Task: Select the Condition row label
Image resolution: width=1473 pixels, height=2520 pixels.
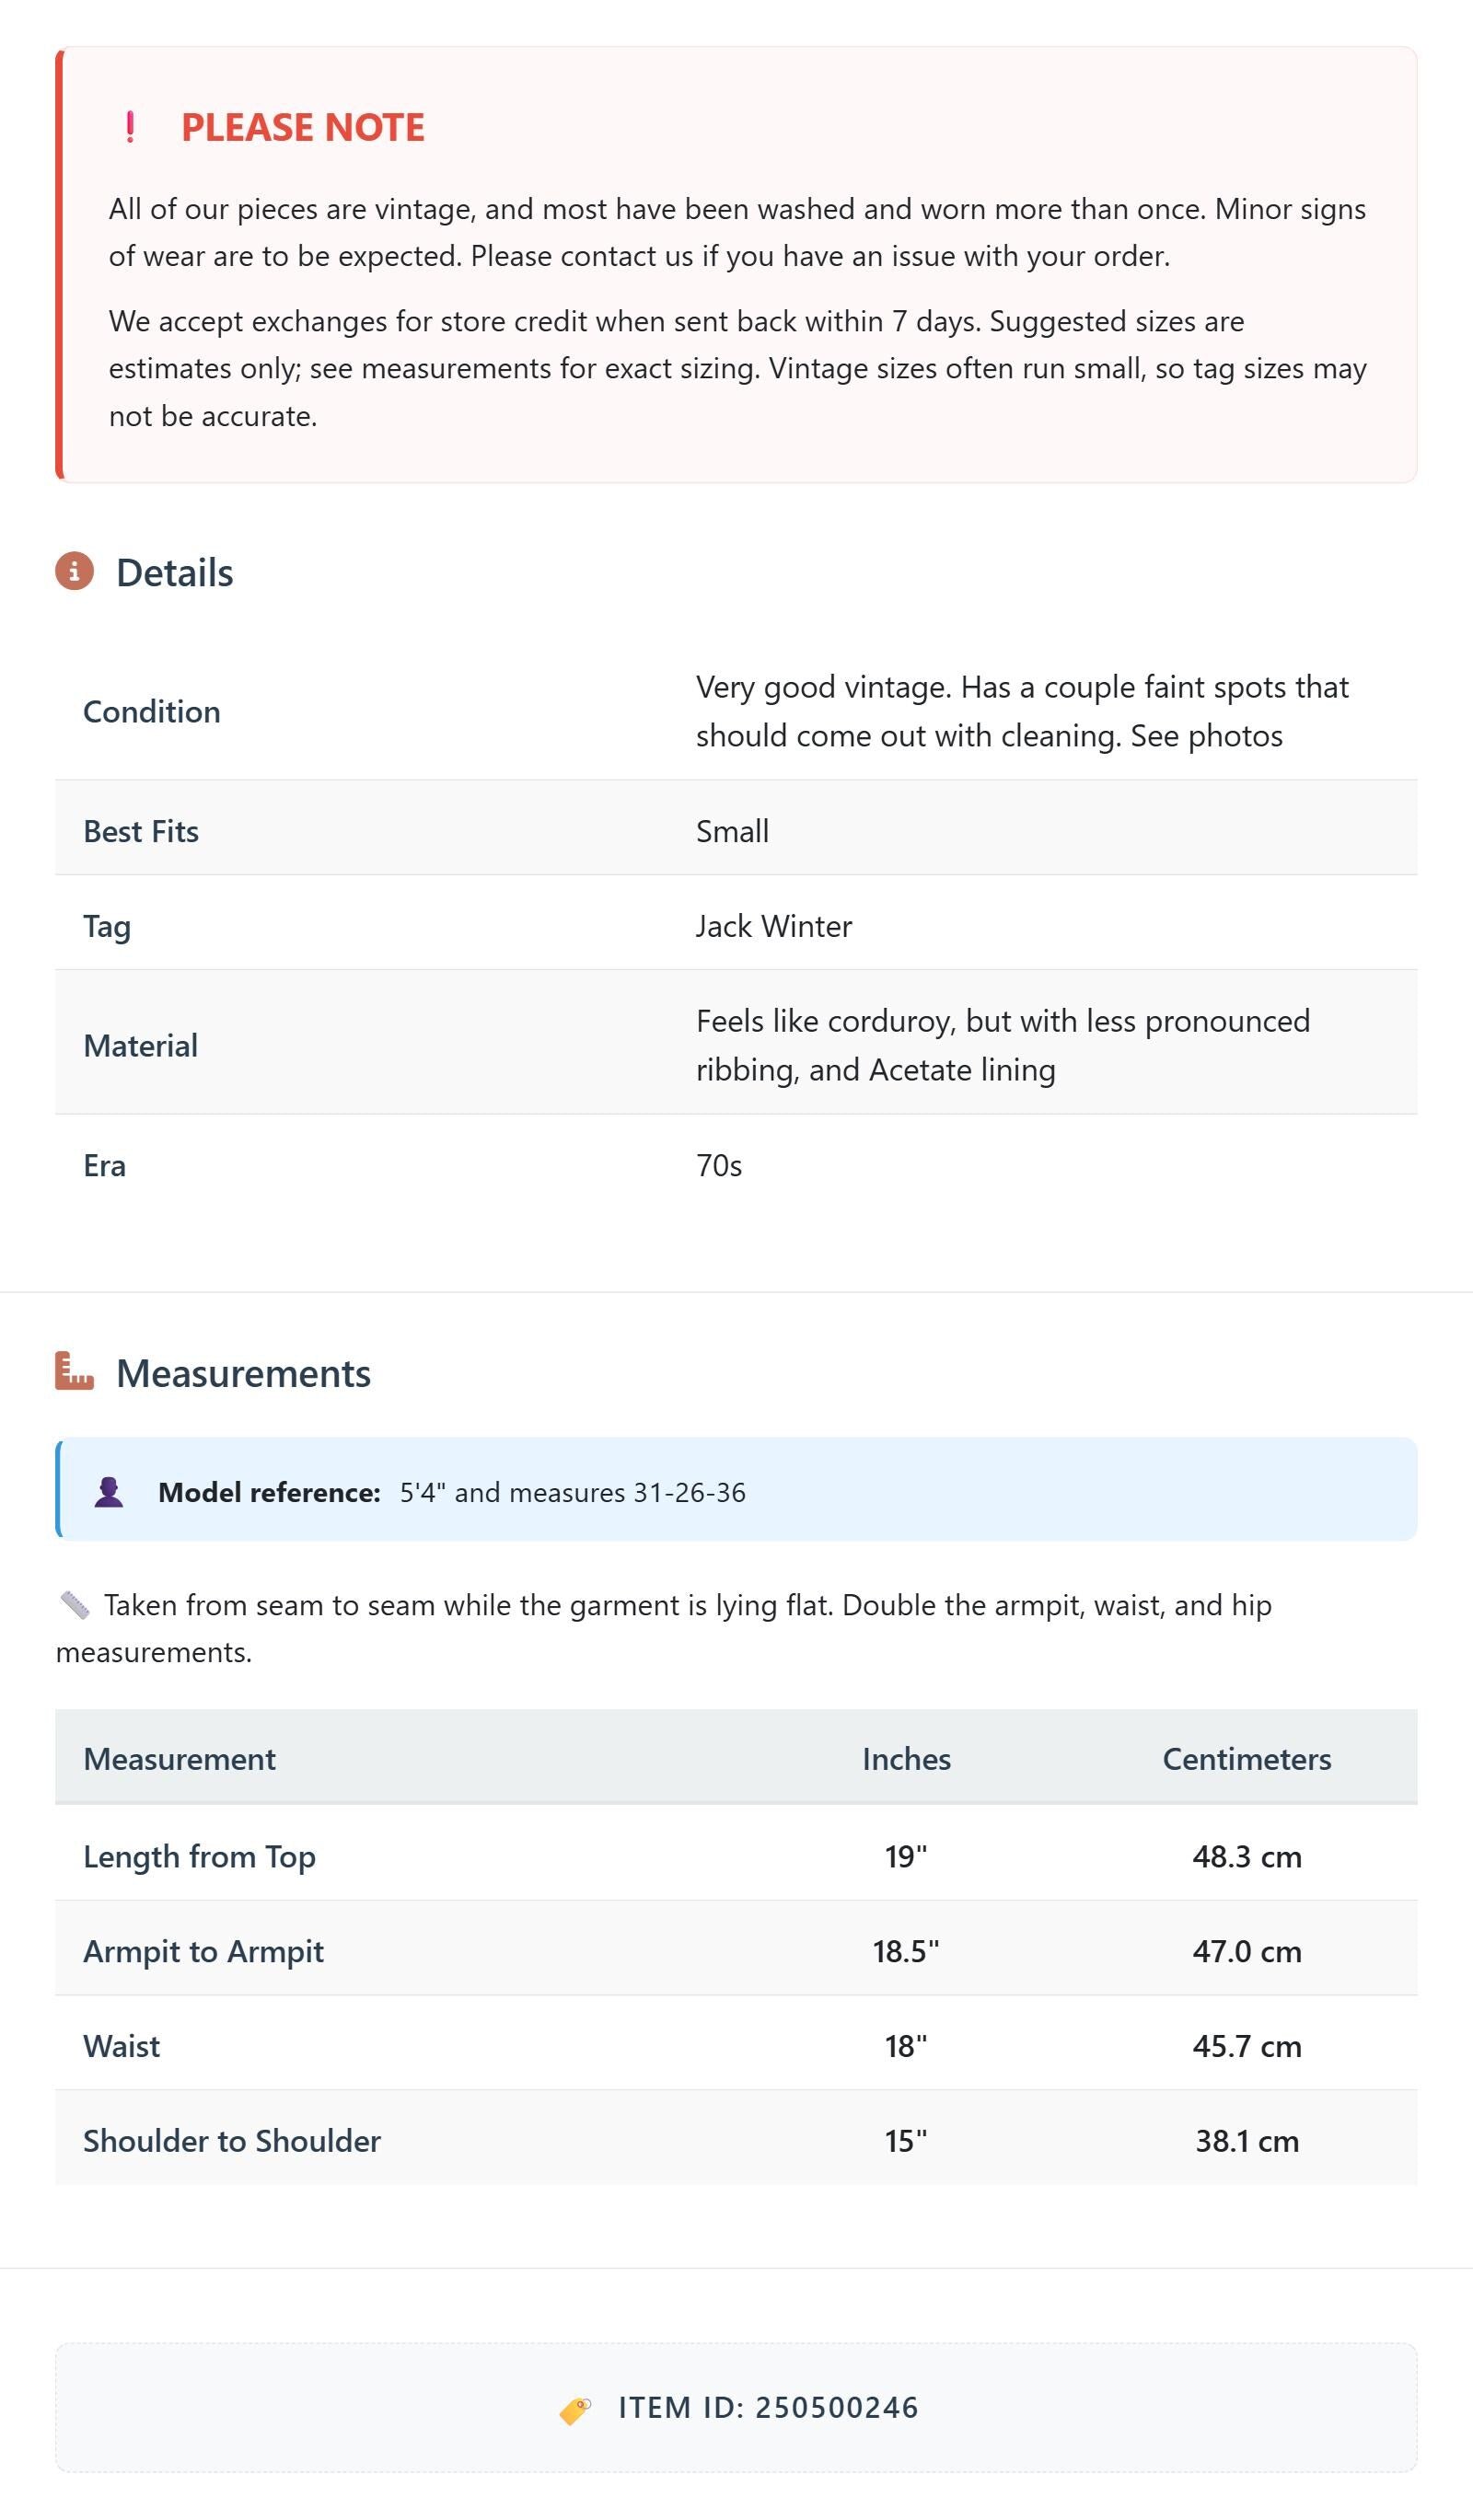Action: pos(152,712)
